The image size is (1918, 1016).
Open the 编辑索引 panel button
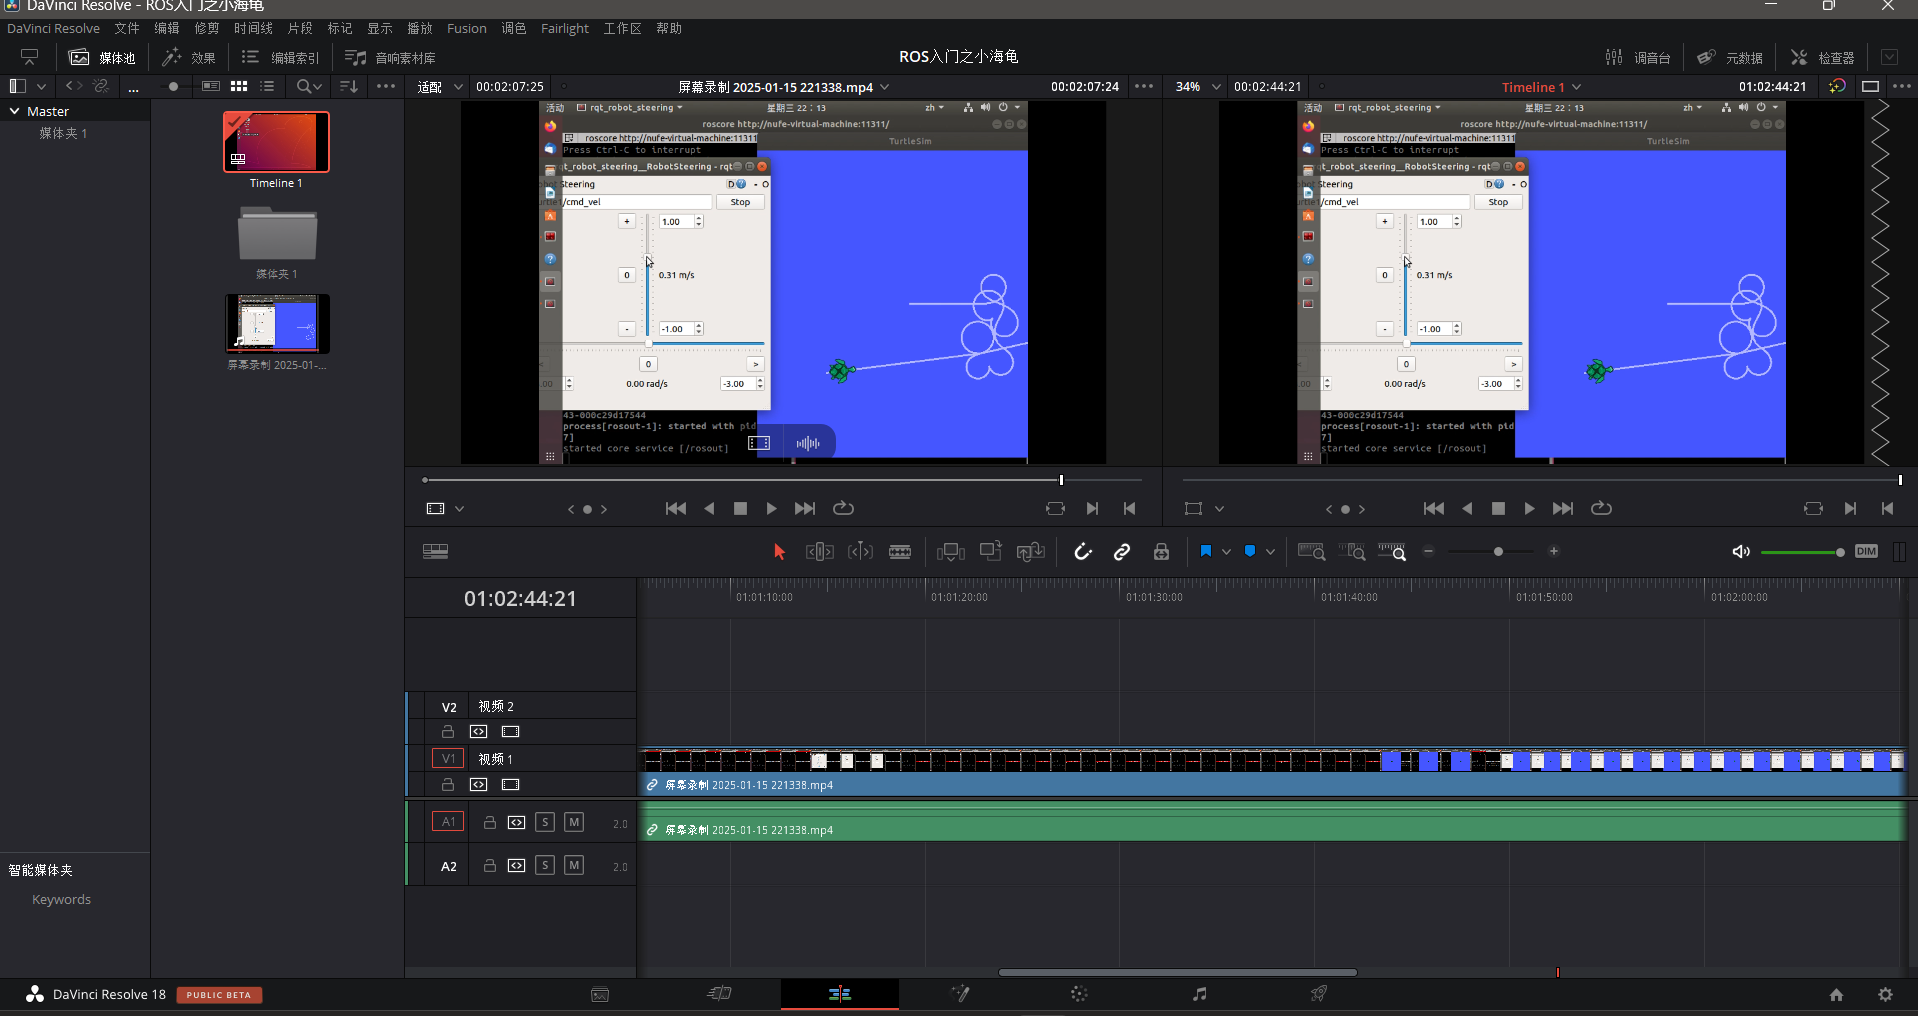coord(280,58)
